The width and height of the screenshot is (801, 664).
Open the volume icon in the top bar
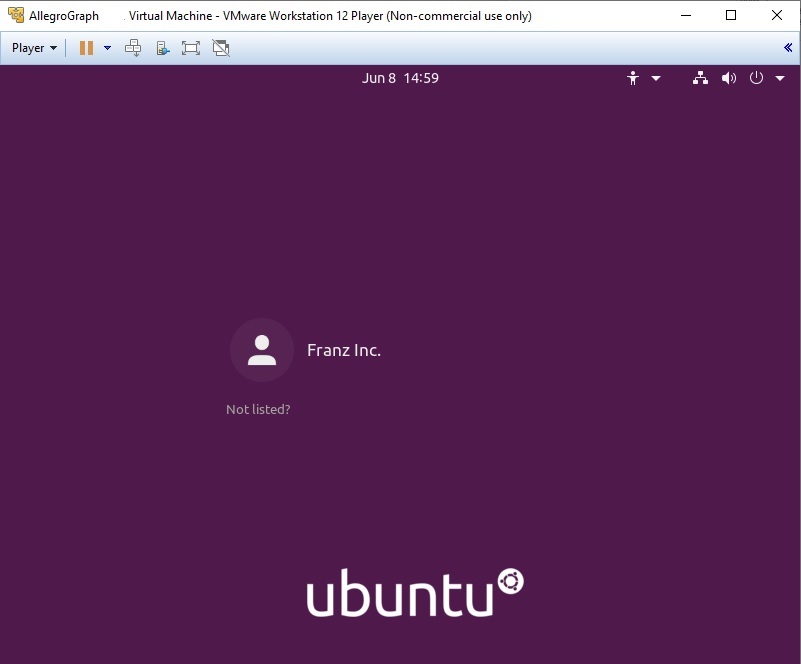[x=728, y=77]
